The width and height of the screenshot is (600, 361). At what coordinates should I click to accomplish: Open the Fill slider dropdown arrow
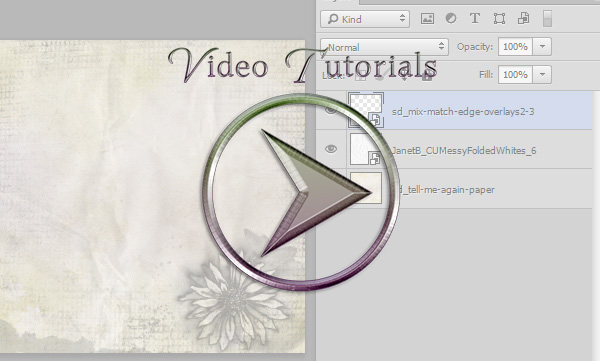point(542,74)
